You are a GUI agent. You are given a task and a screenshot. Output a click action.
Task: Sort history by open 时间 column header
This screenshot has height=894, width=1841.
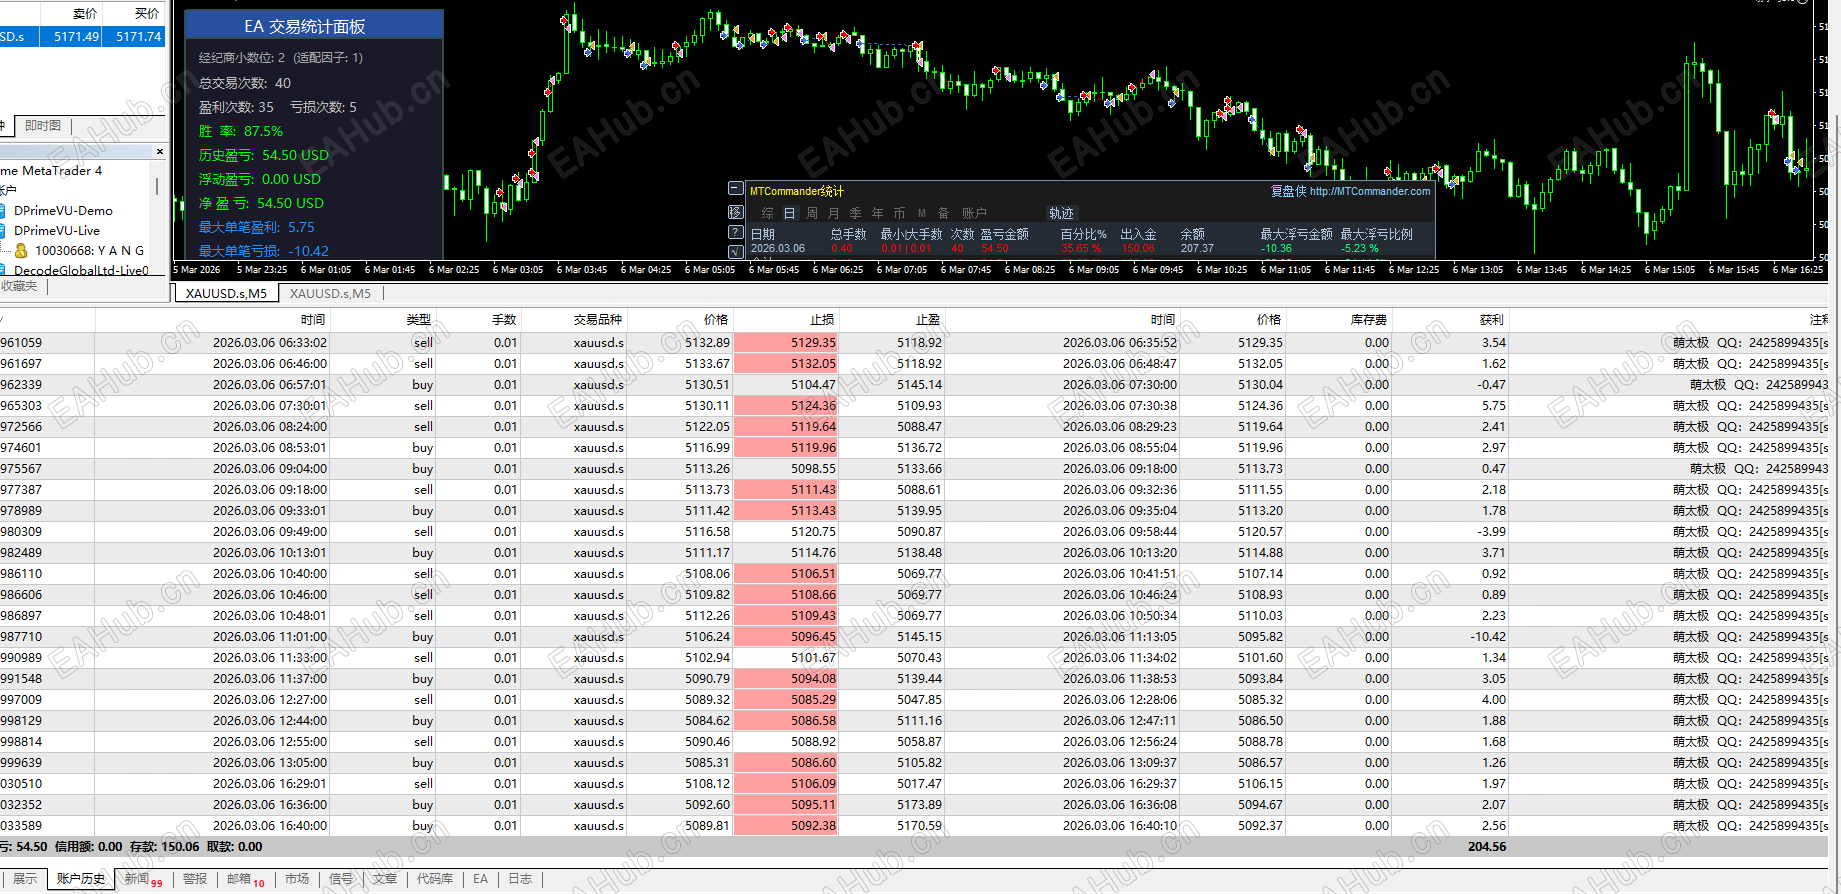pos(213,320)
